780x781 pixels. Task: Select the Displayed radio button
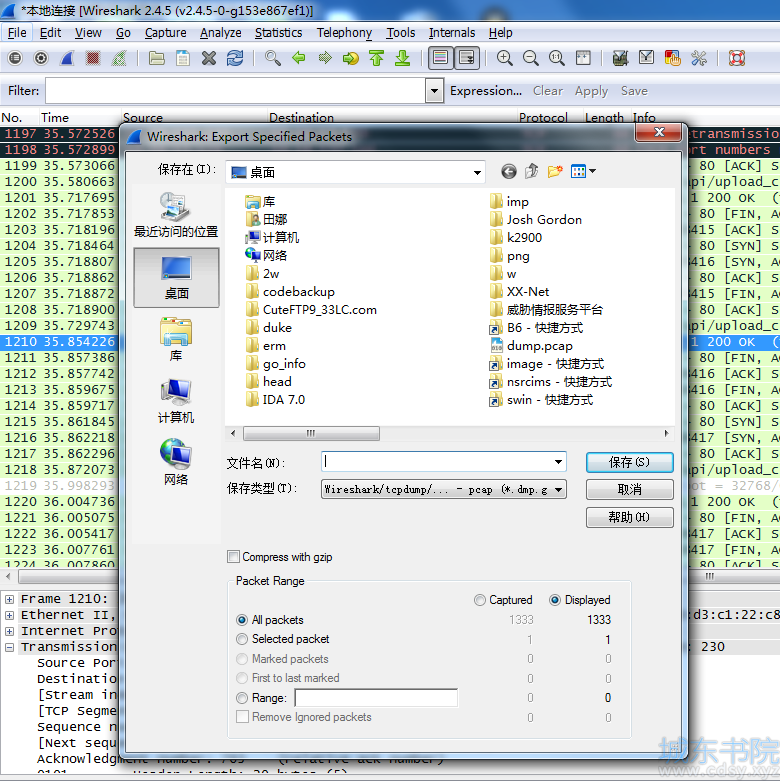click(555, 600)
